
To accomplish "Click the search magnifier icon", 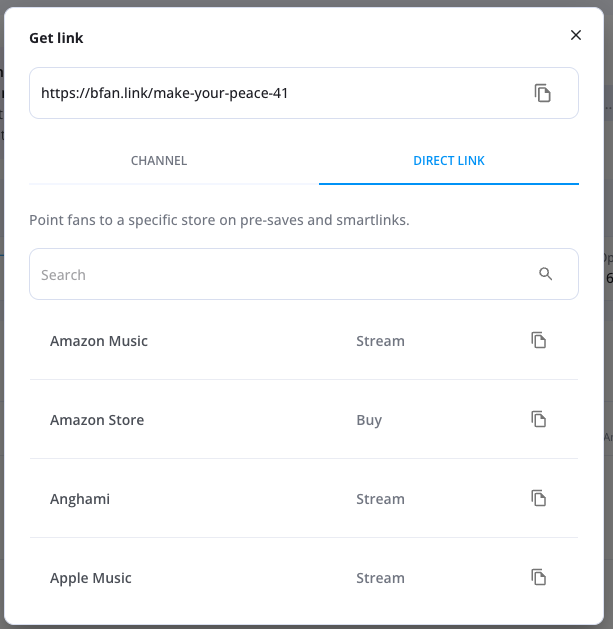I will [545, 274].
